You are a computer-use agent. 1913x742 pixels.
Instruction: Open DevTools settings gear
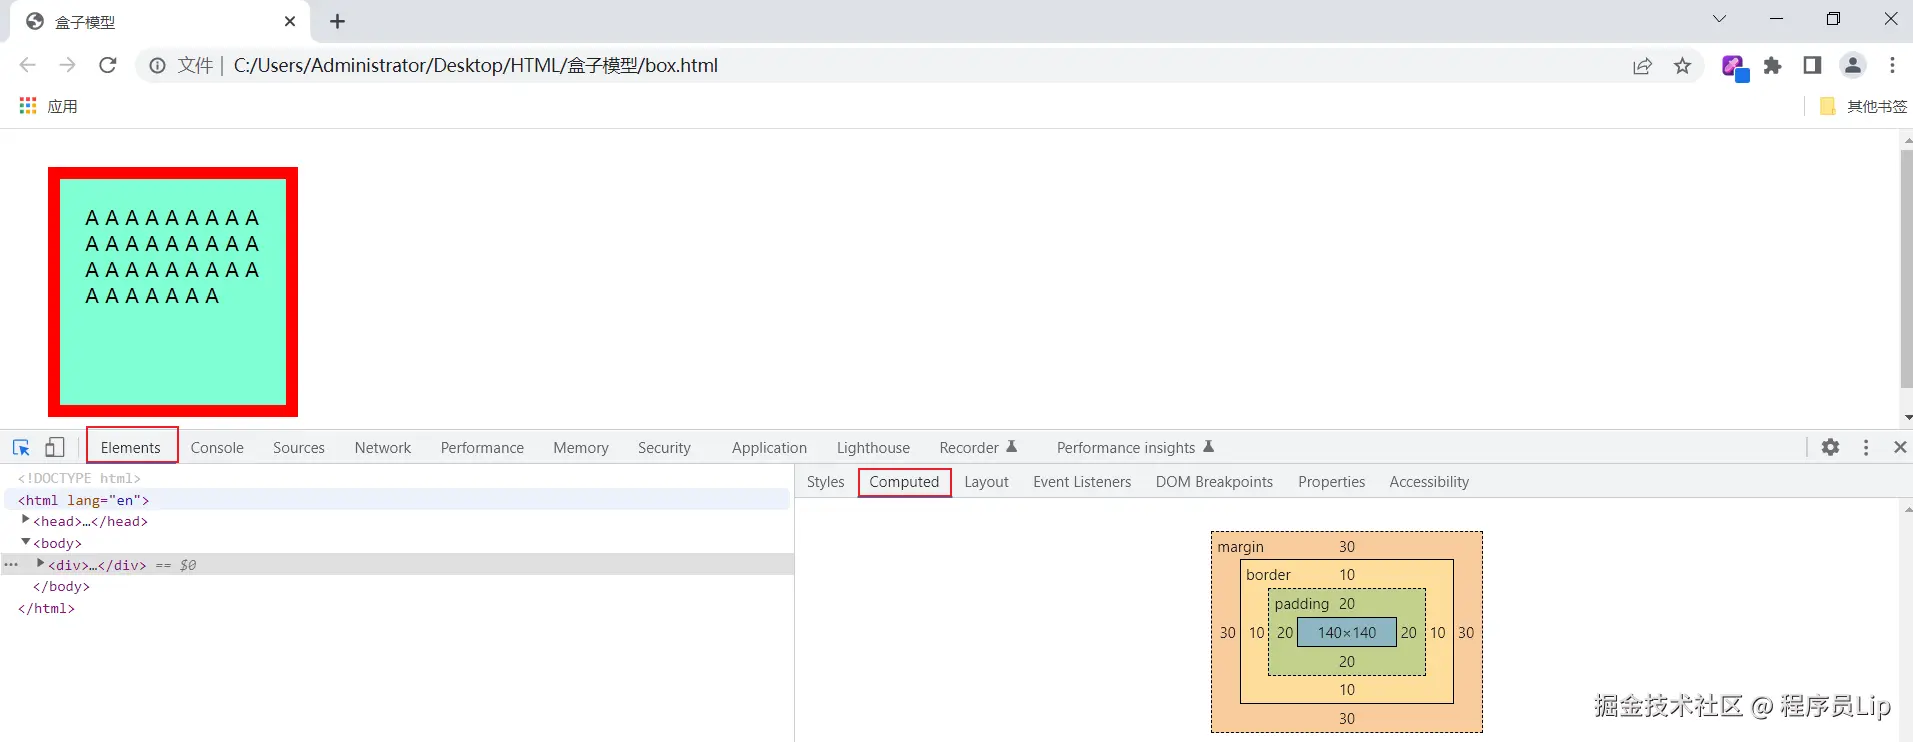click(1830, 447)
